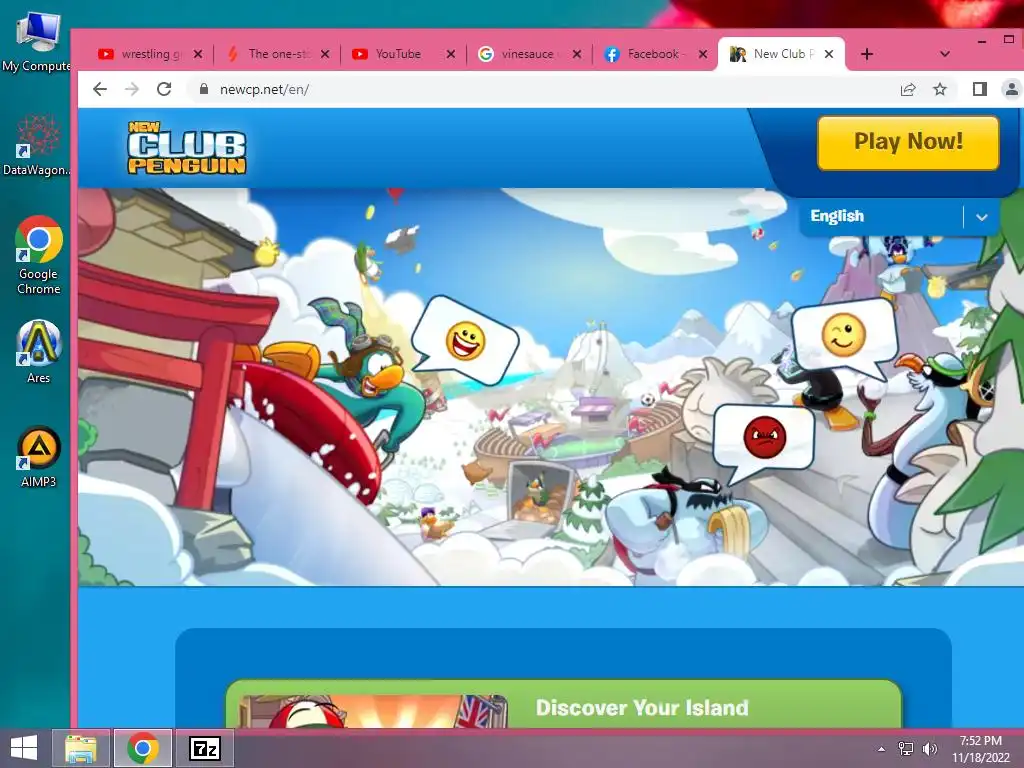
Task: Switch to "The one-st" tab
Action: click(280, 54)
